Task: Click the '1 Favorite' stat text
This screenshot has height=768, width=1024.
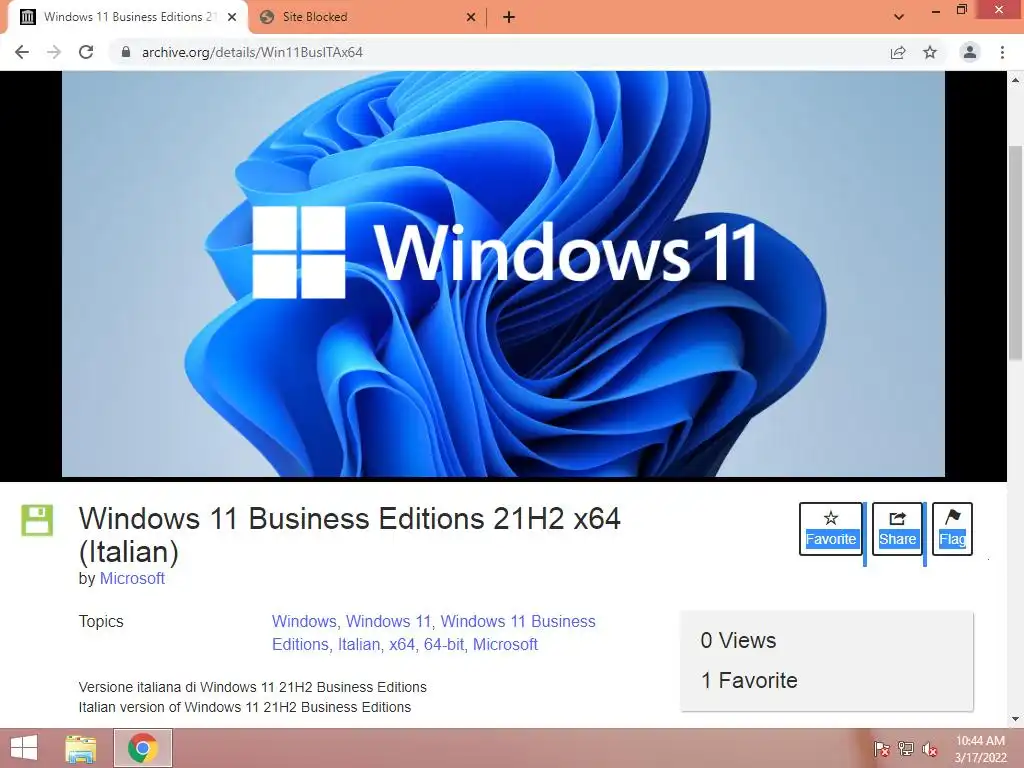Action: tap(749, 680)
